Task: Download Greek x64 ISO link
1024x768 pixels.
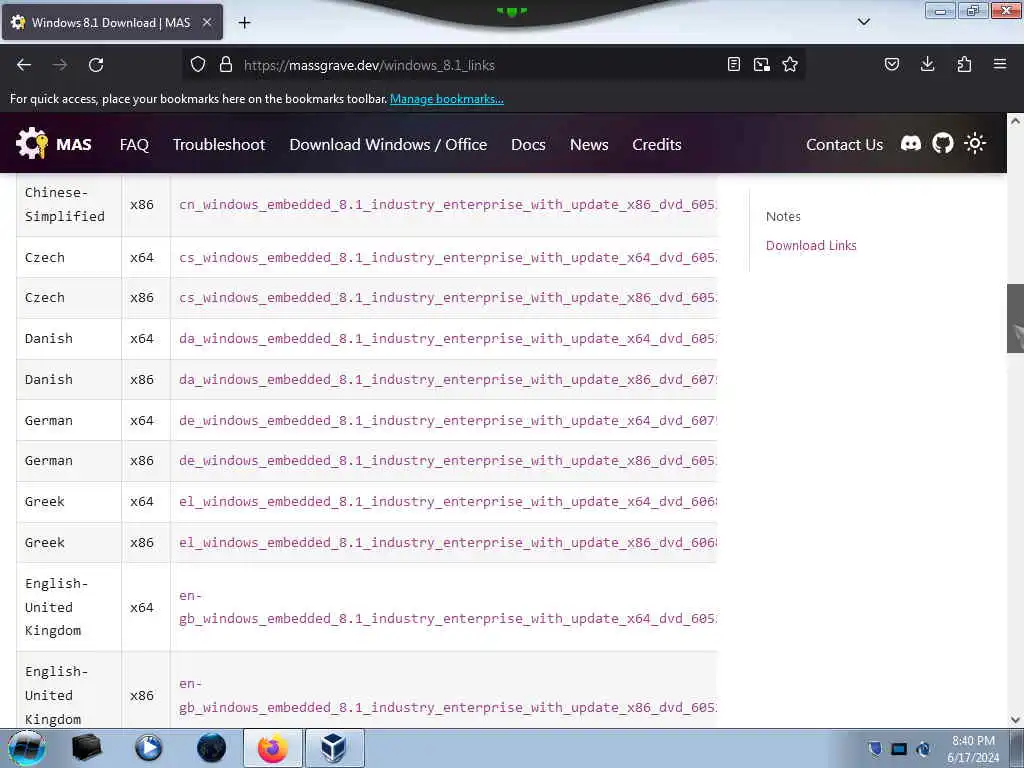Action: [447, 502]
